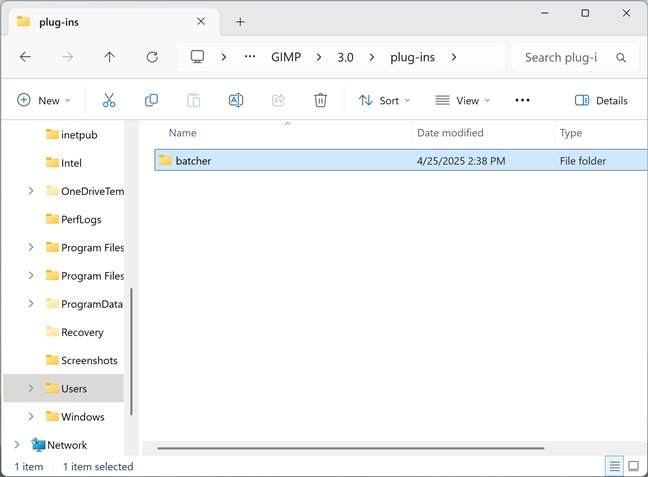Switch to large thumbnails view icon
The height and width of the screenshot is (477, 648).
(634, 466)
